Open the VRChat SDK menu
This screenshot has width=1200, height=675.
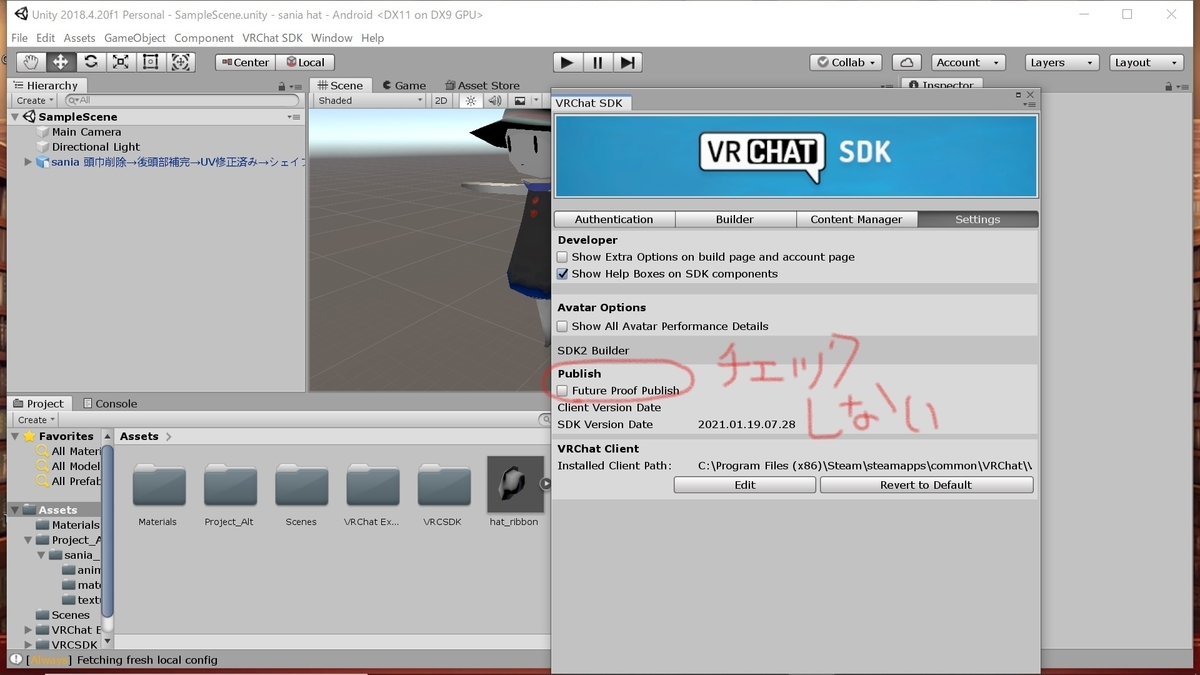[x=272, y=38]
